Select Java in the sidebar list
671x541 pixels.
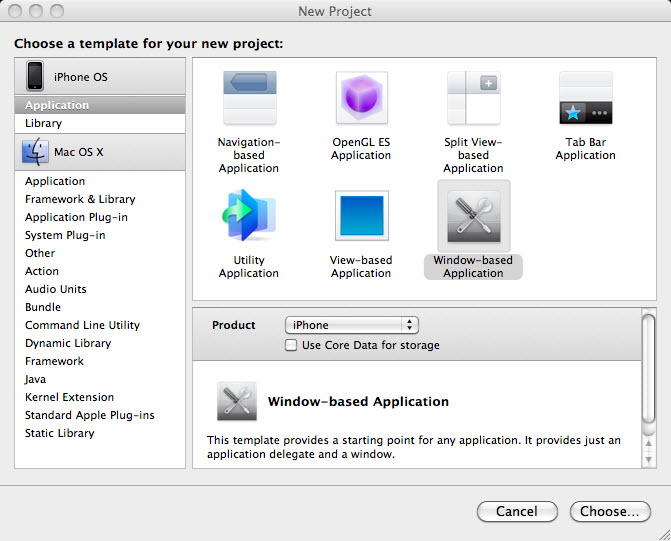pos(100,379)
